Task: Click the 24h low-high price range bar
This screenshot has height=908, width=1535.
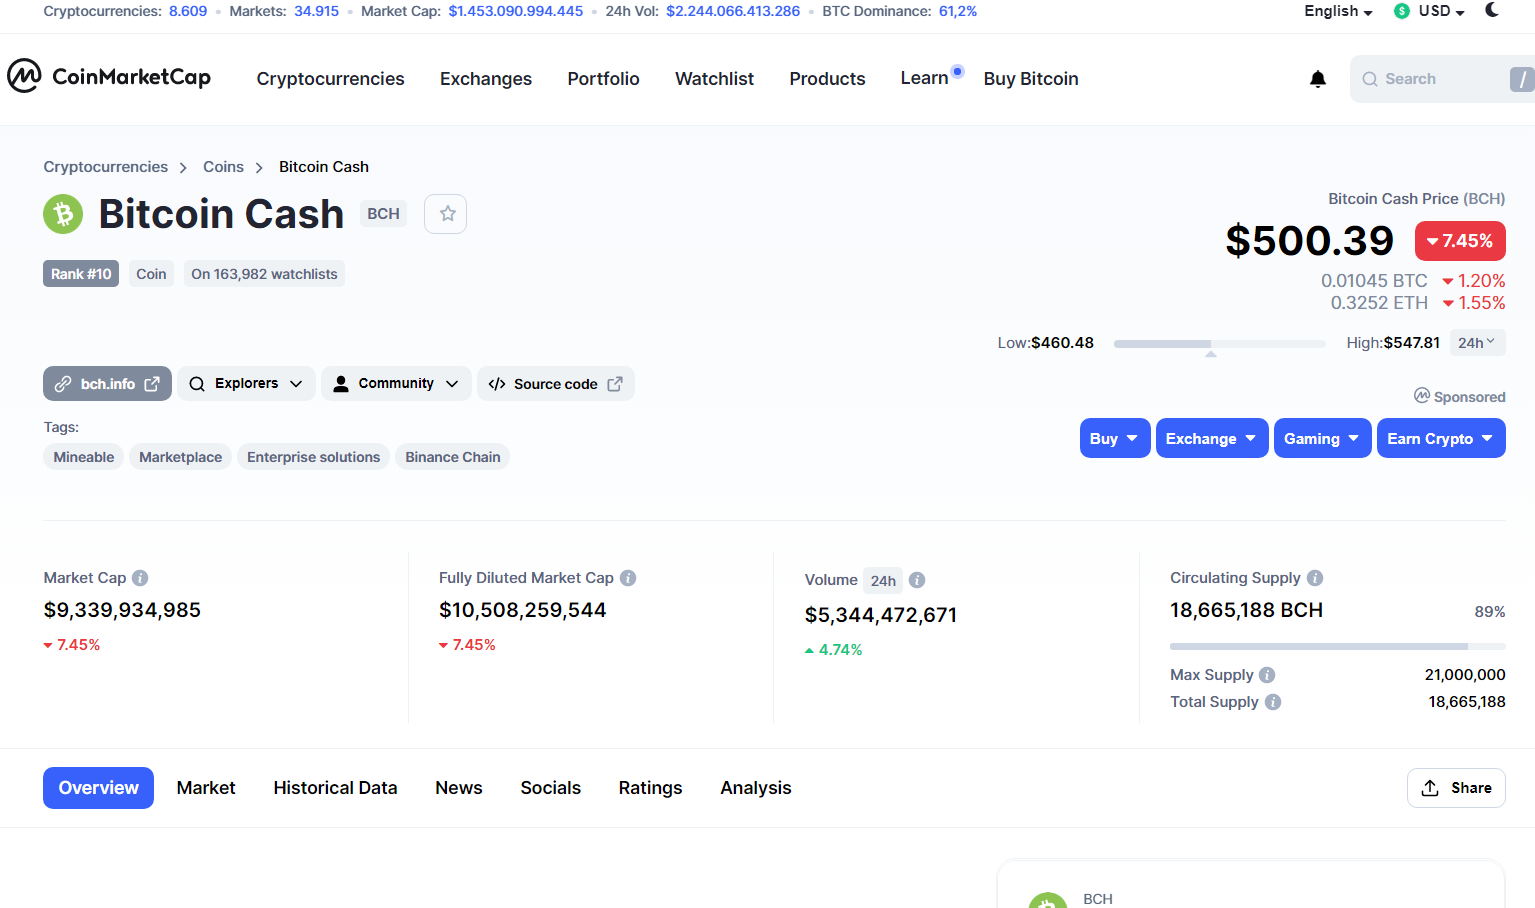Action: (x=1220, y=344)
